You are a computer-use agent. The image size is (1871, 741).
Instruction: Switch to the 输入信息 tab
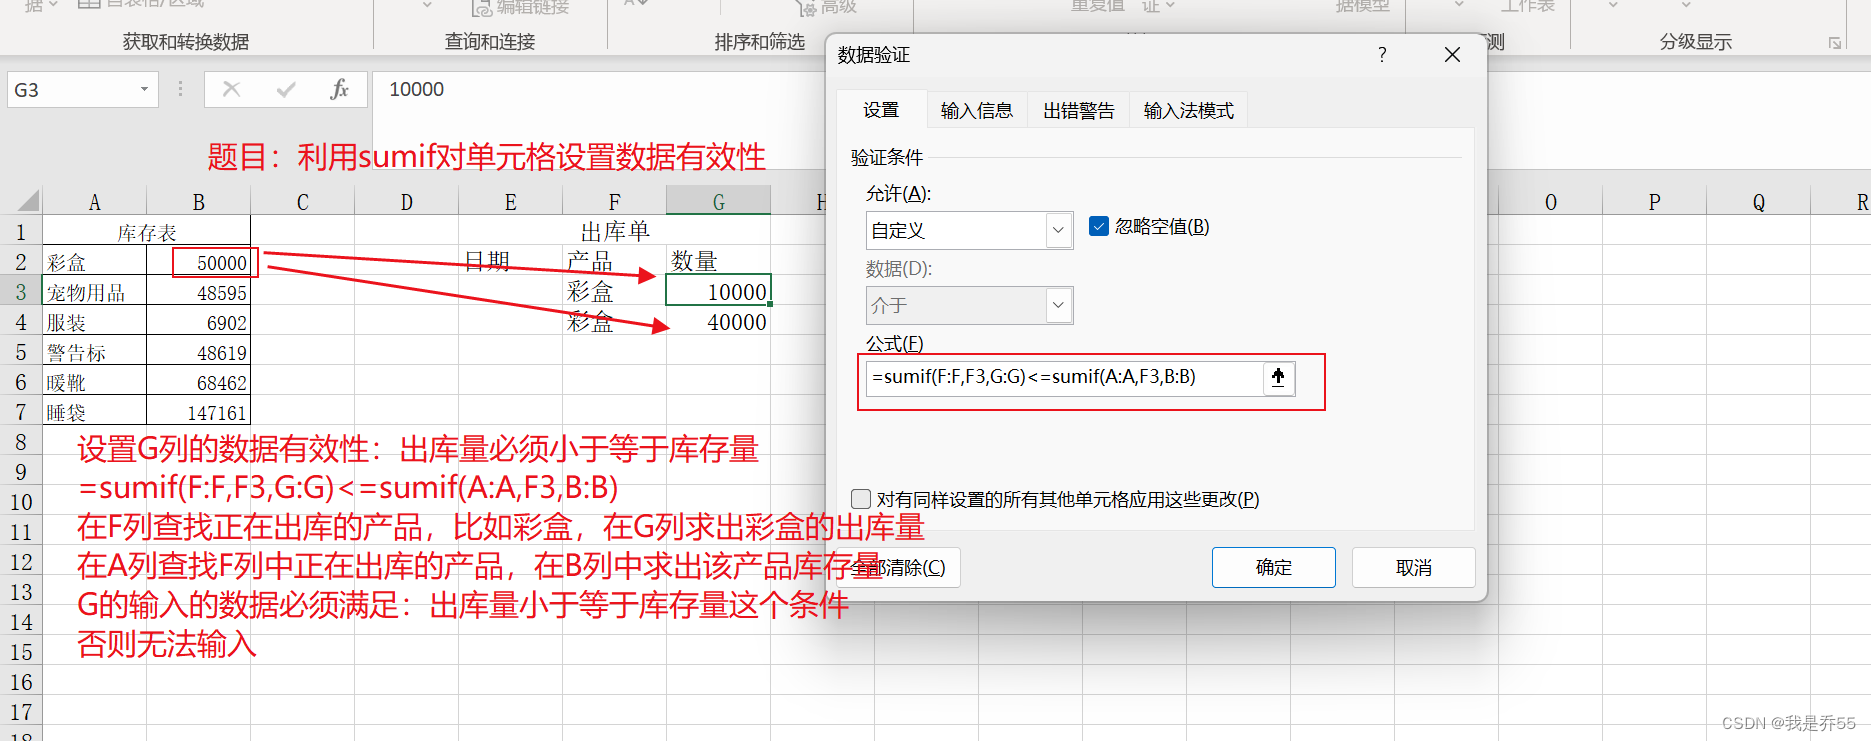pos(977,110)
